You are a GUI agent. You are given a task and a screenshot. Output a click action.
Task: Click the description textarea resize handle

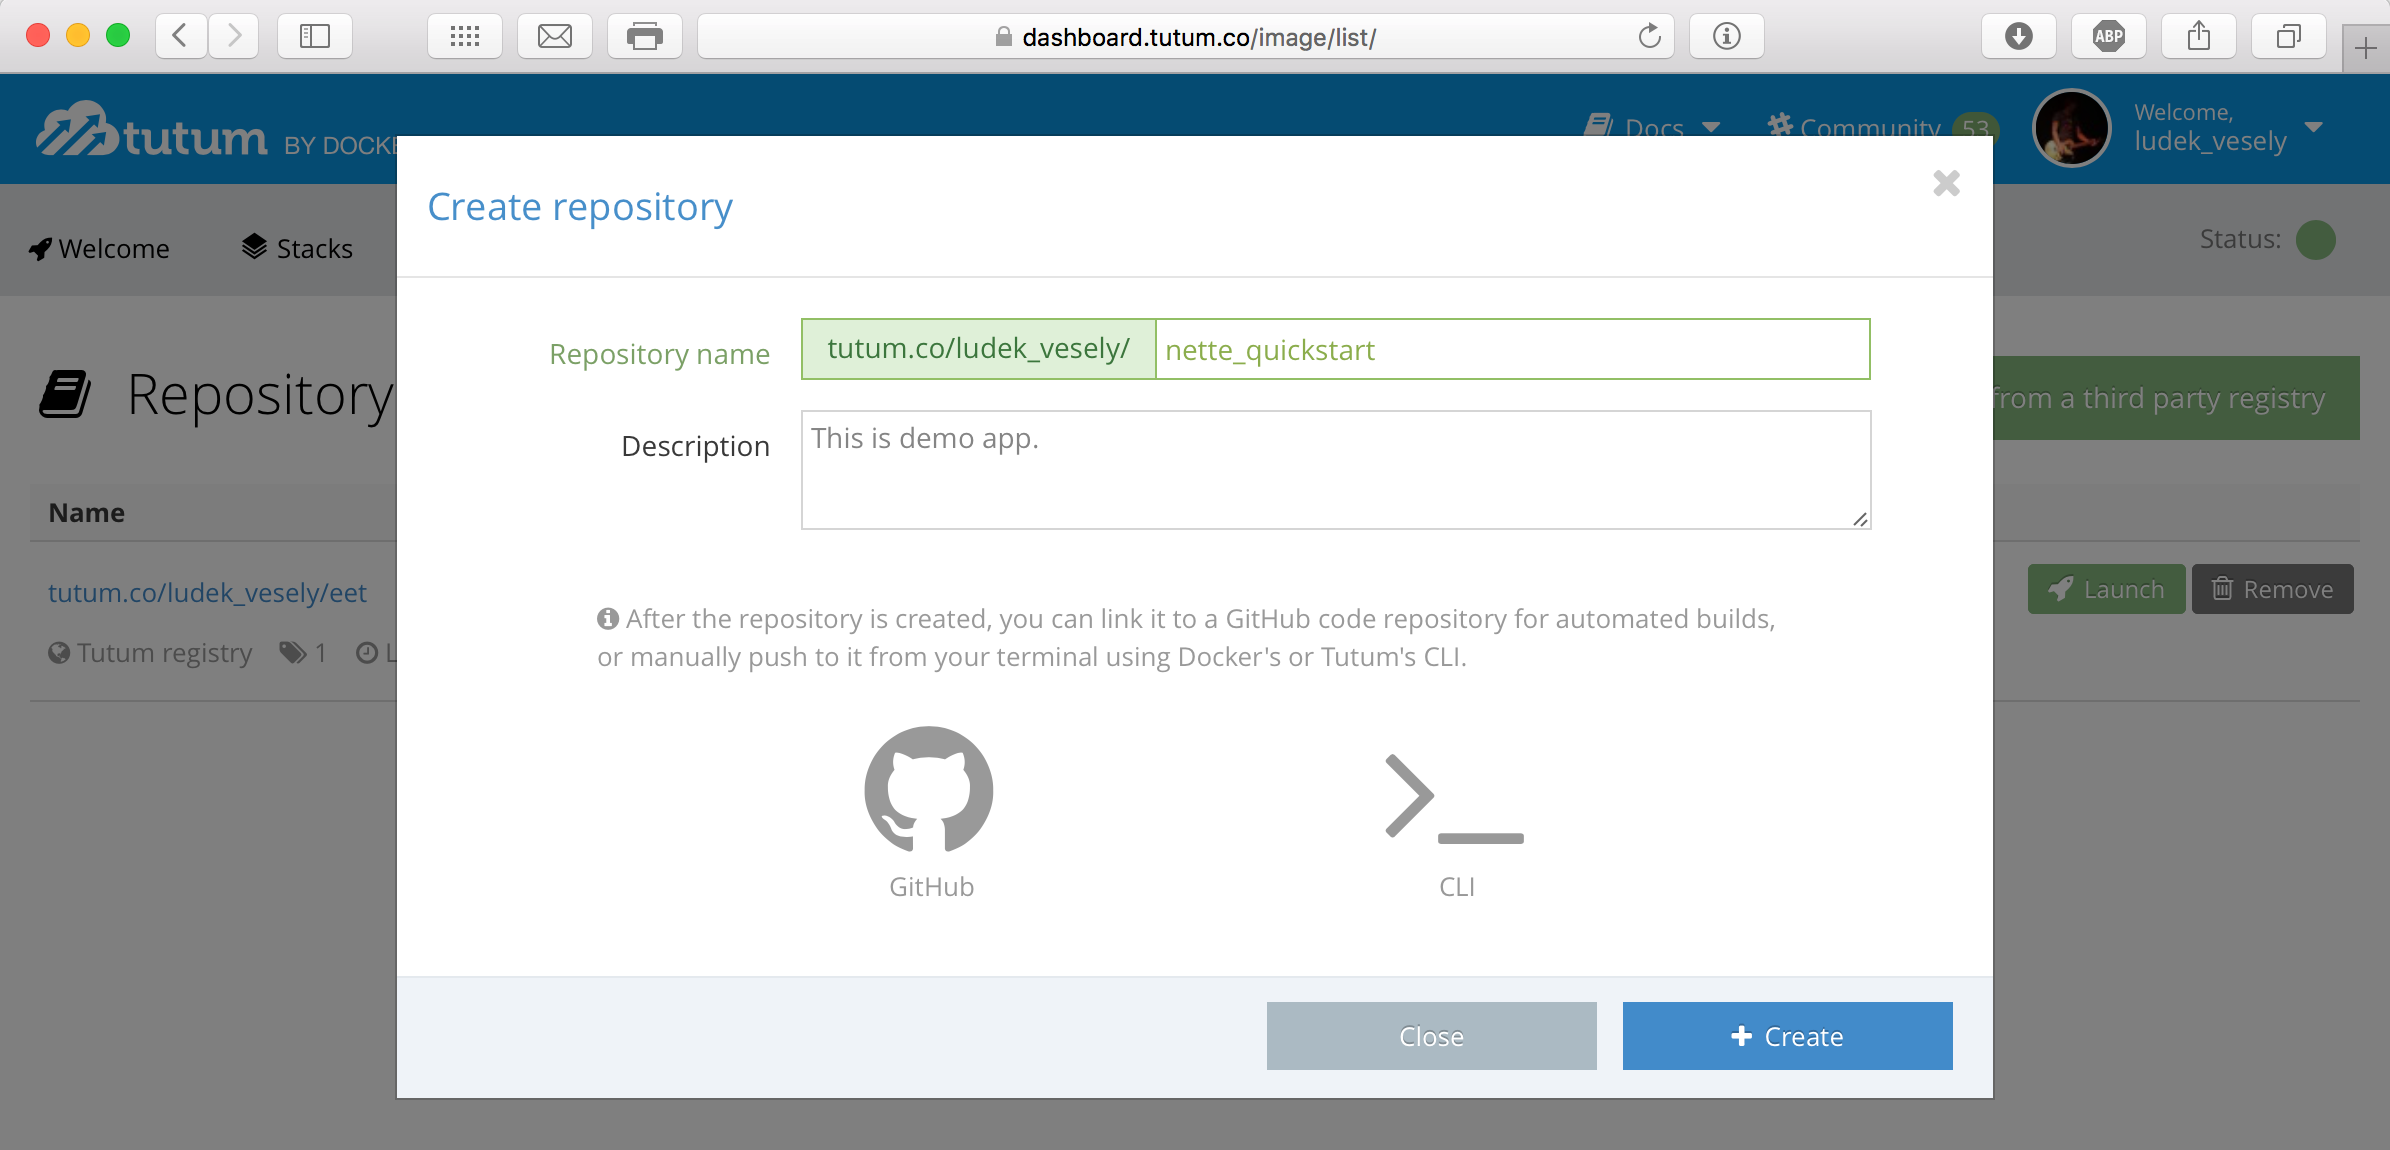pyautogui.click(x=1859, y=518)
